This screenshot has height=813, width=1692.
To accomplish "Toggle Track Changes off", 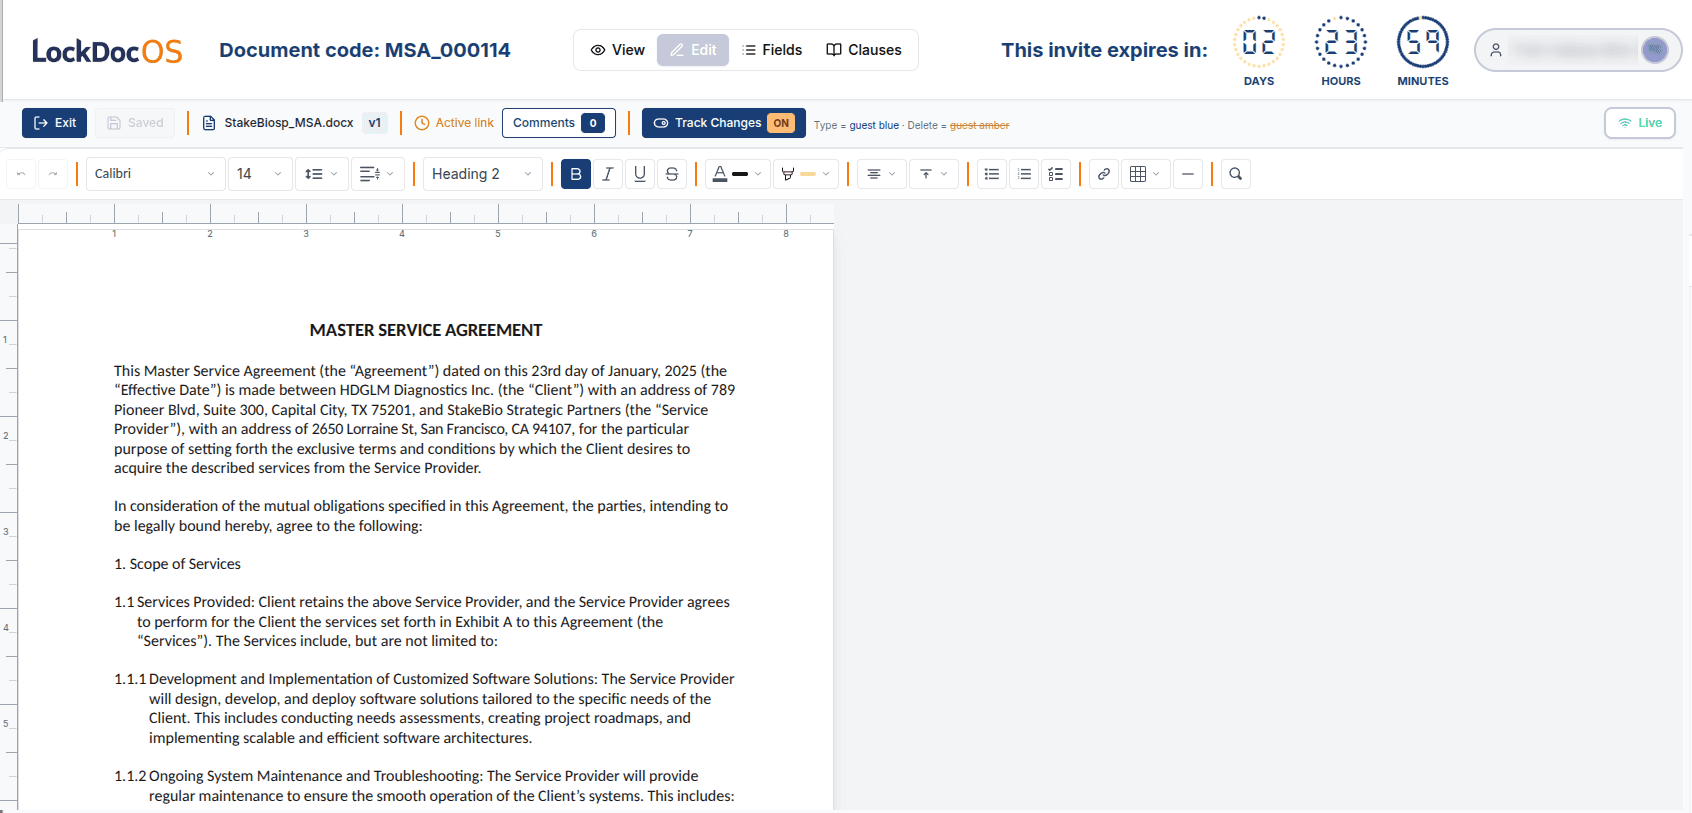I will pos(724,123).
